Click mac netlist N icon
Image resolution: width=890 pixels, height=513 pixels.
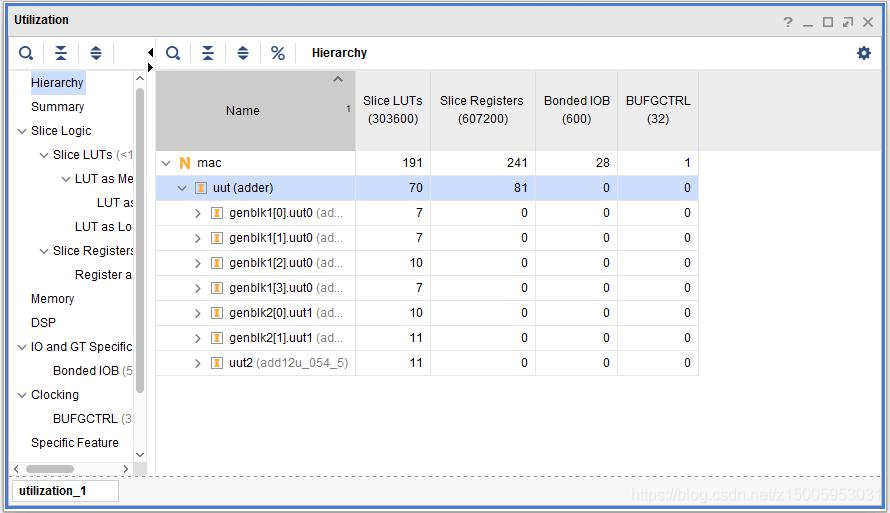pos(184,163)
